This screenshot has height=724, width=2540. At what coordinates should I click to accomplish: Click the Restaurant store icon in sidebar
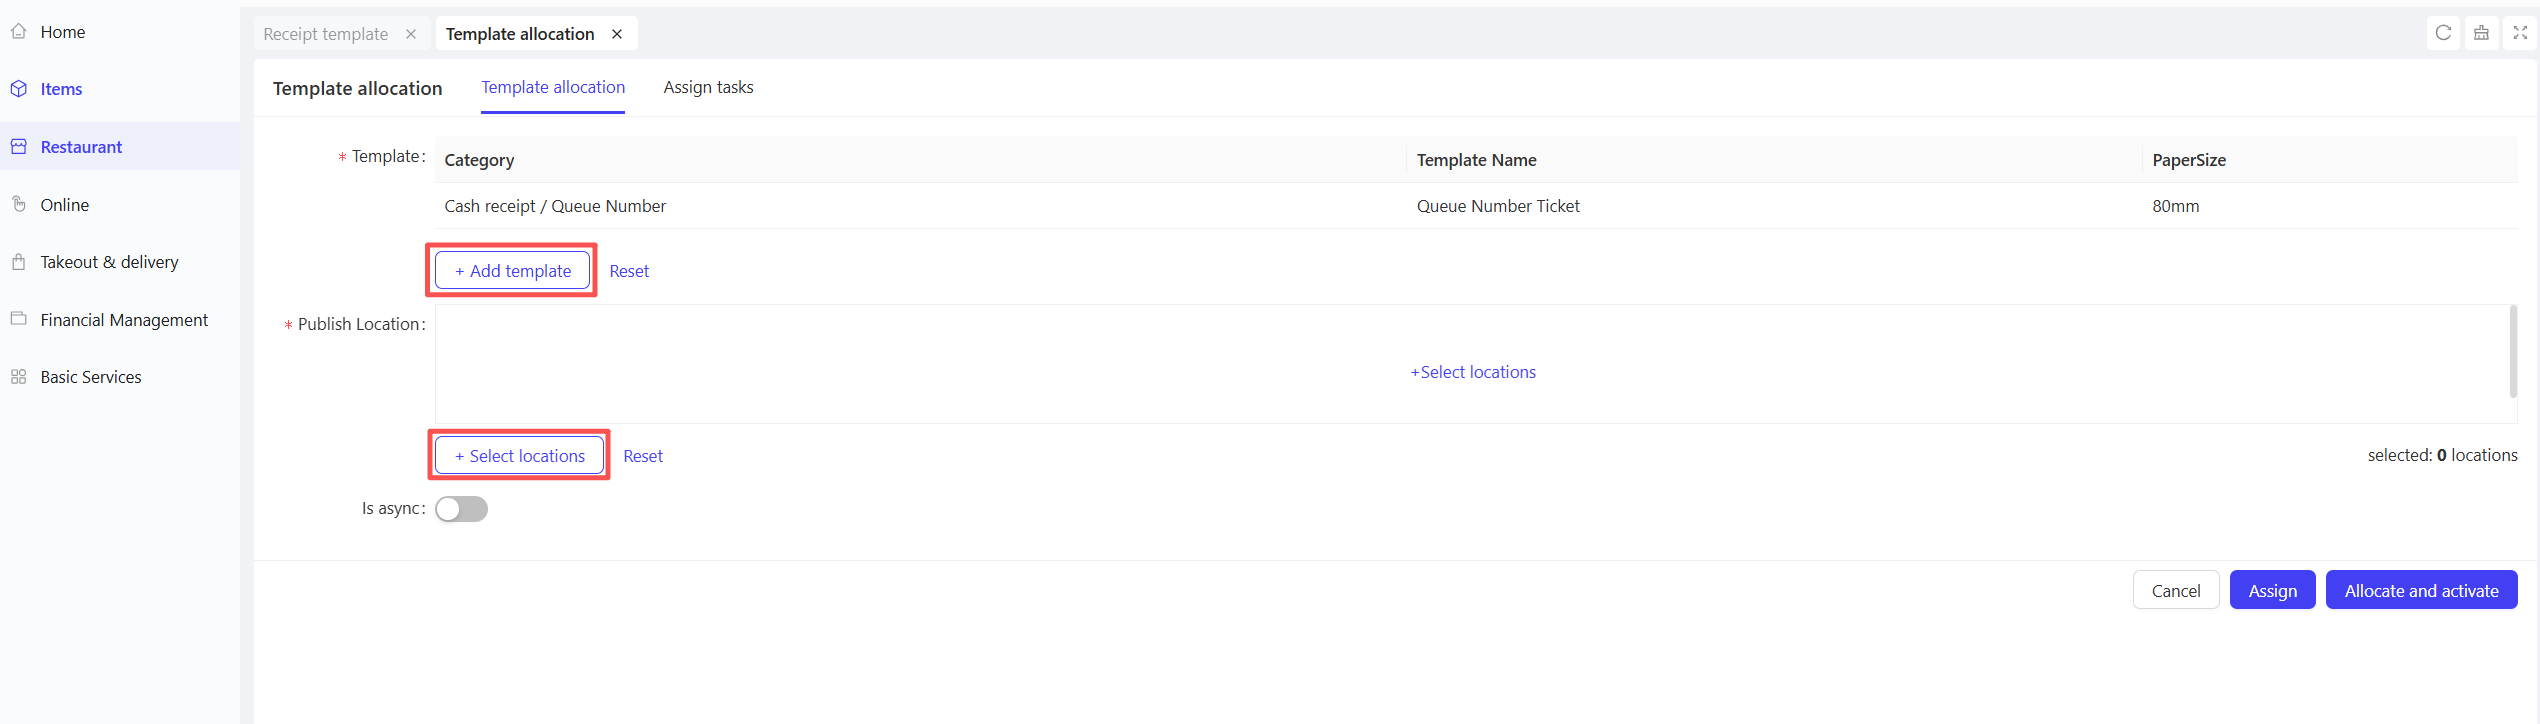coord(18,147)
